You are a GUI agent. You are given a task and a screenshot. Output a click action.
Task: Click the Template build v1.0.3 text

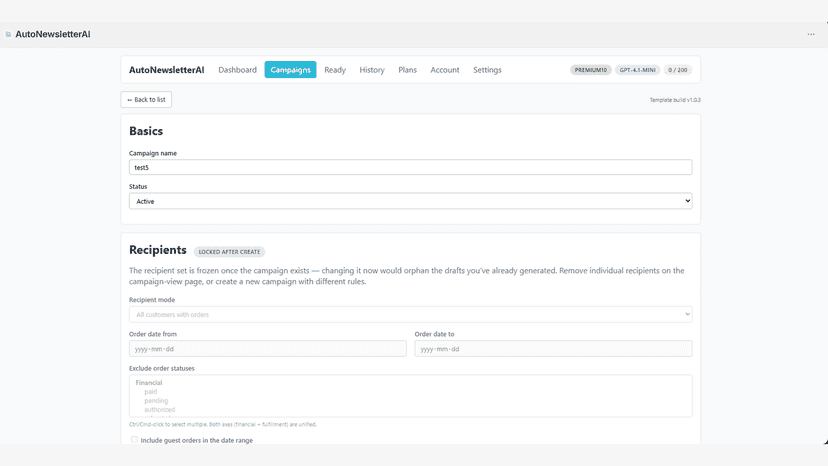675,100
